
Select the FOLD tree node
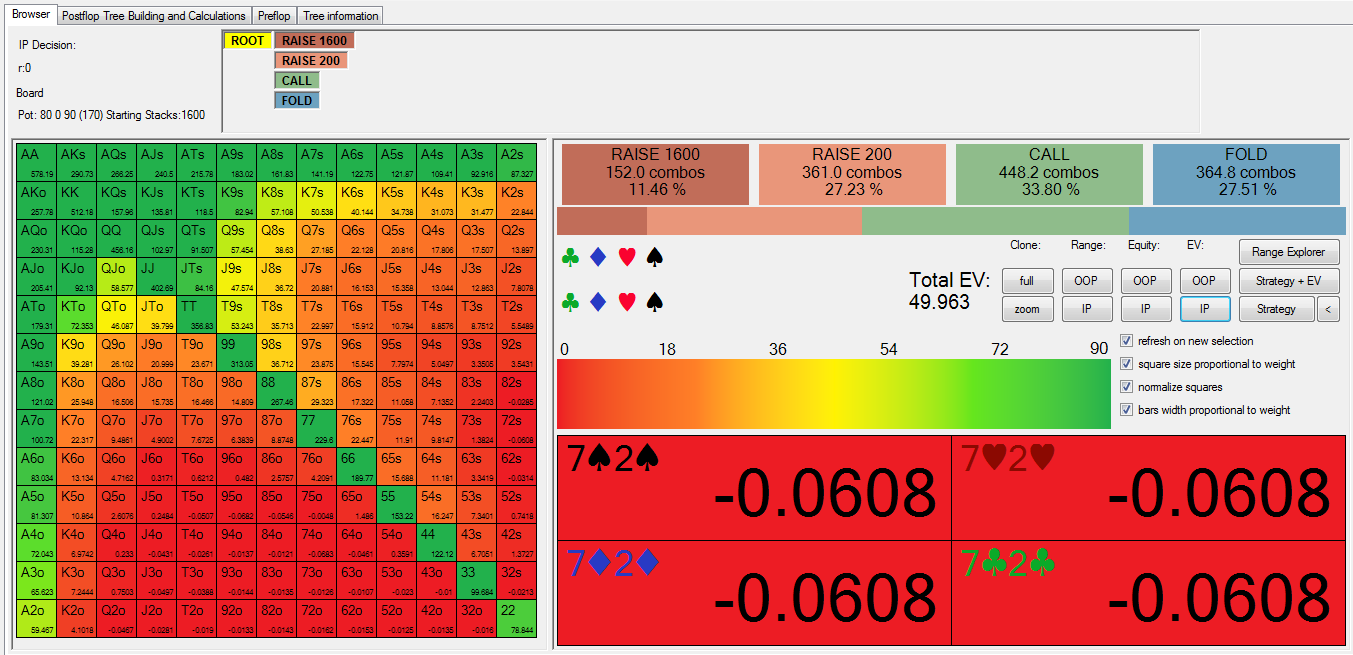[x=297, y=101]
